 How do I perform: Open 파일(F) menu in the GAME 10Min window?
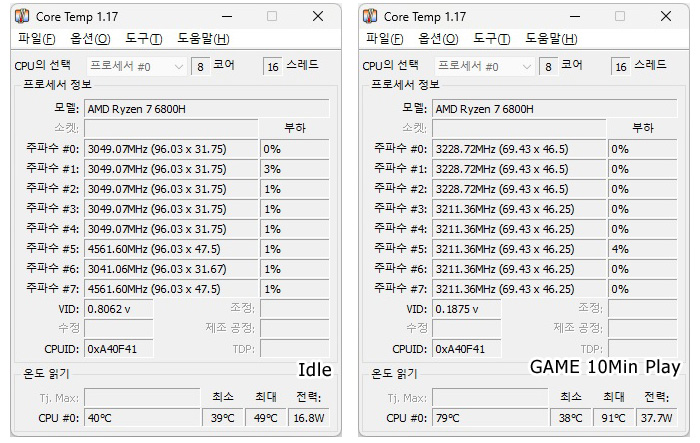385,39
